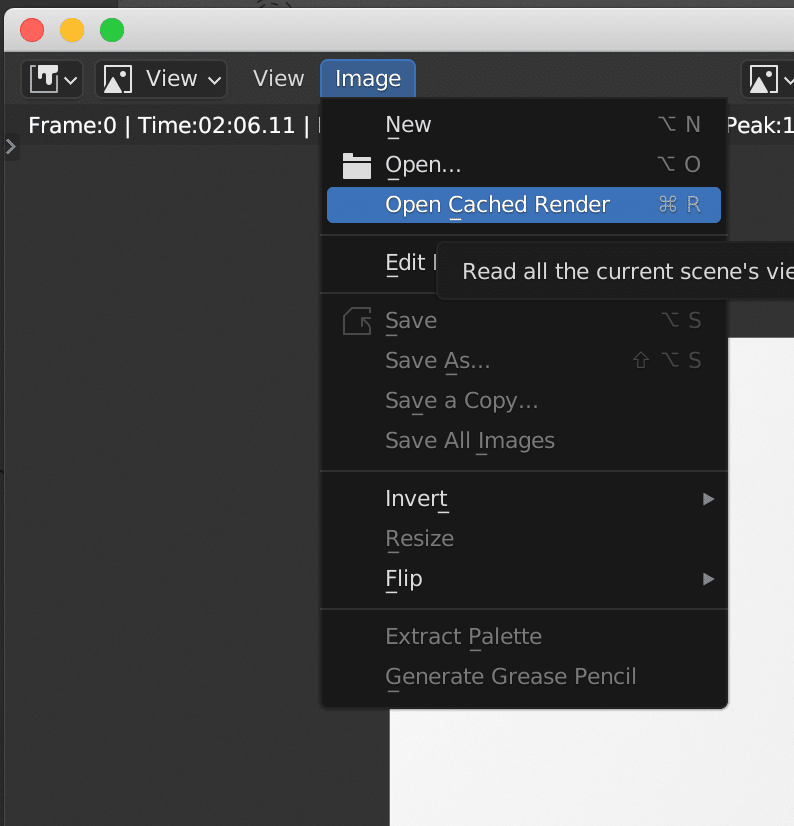The width and height of the screenshot is (794, 826).
Task: Close the Image menu in header
Action: tap(368, 79)
